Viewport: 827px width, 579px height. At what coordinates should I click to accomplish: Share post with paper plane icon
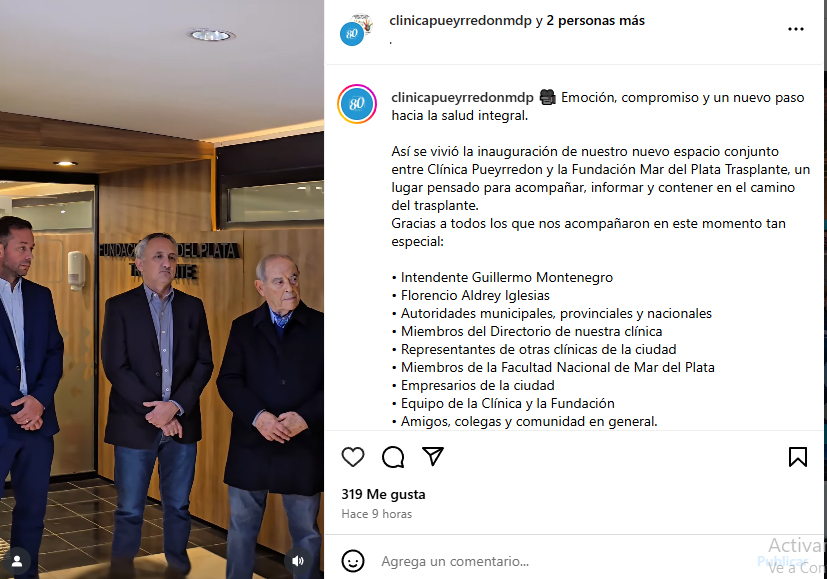pyautogui.click(x=433, y=456)
